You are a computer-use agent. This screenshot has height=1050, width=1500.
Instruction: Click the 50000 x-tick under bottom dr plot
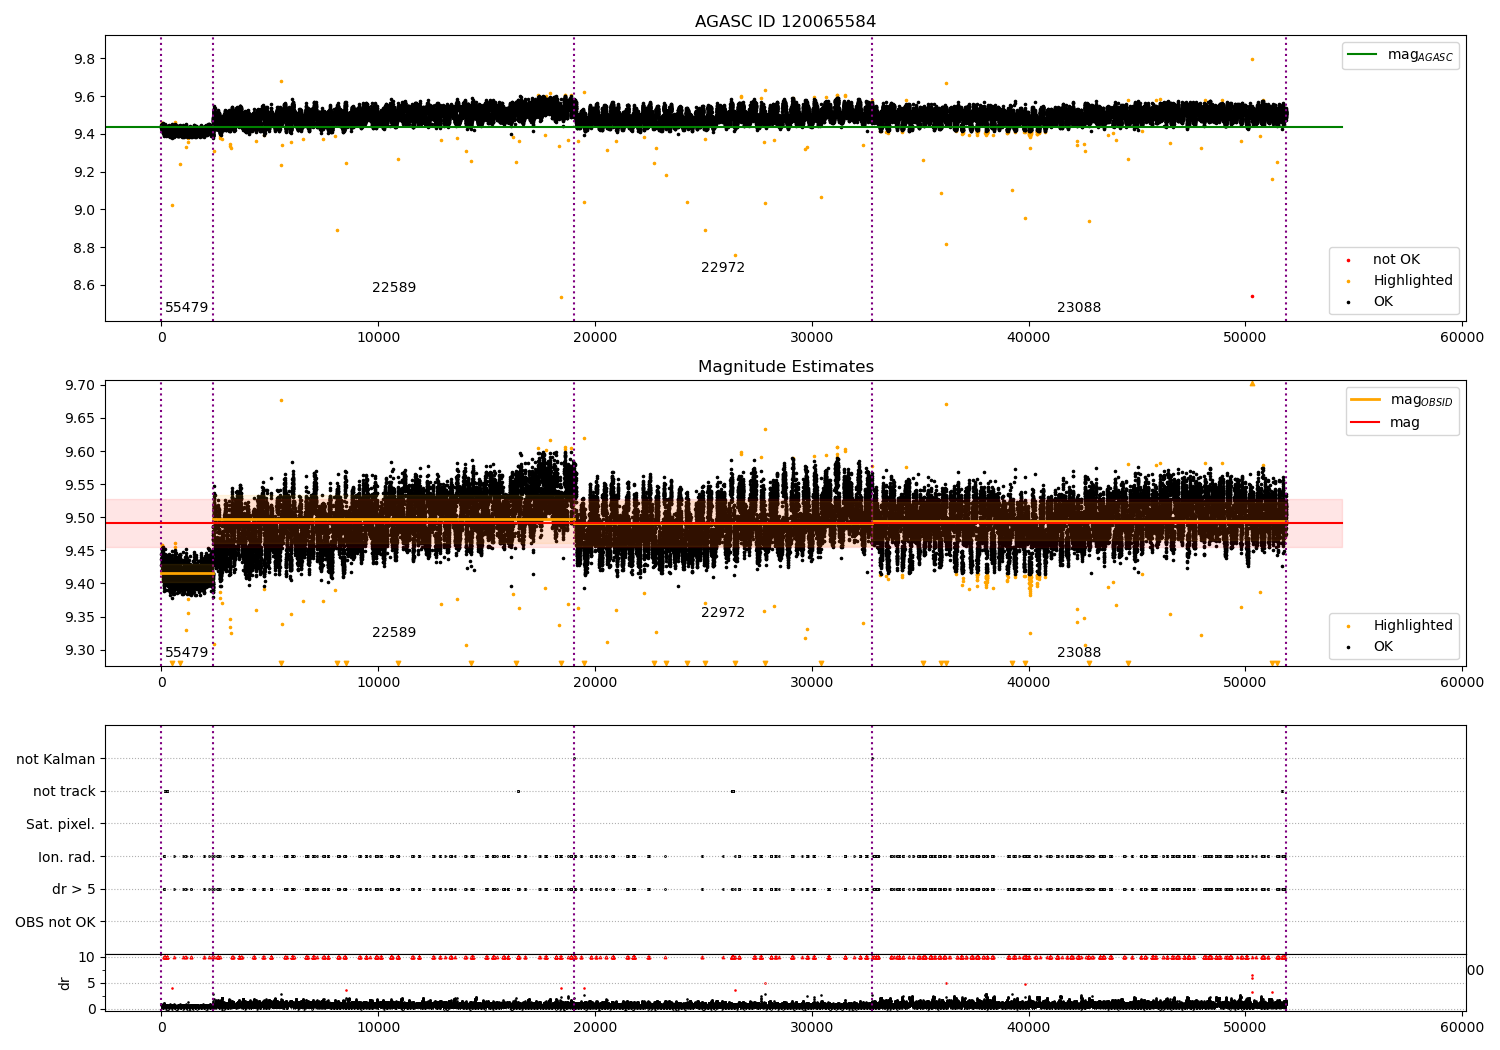[x=1245, y=1027]
